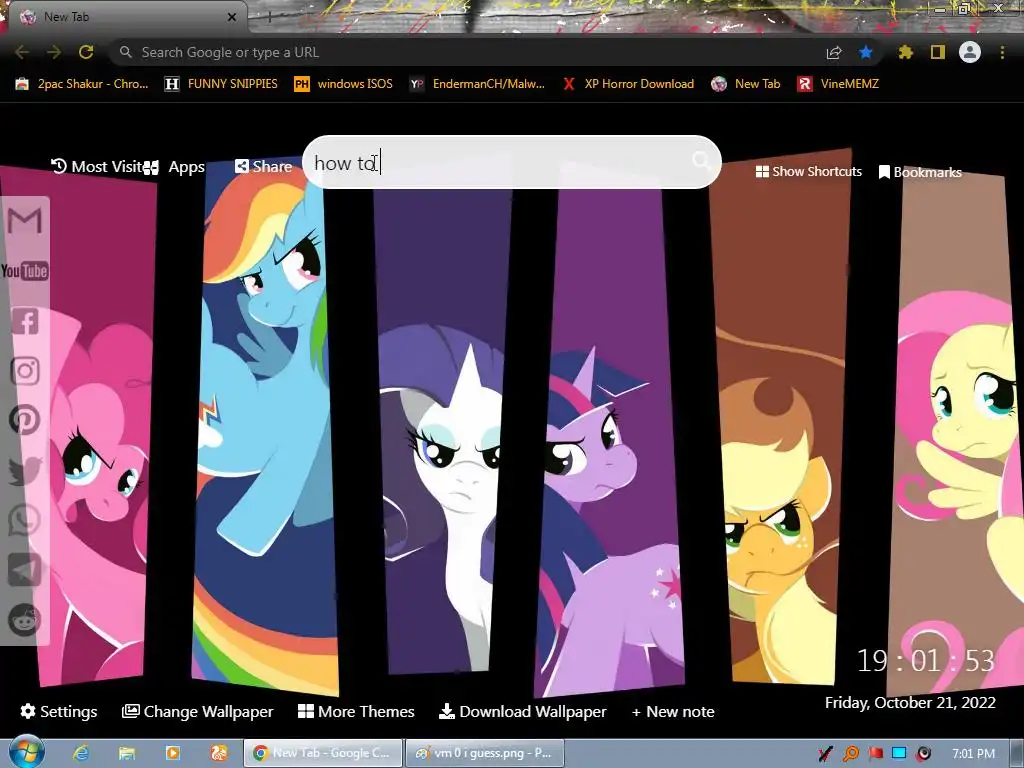The width and height of the screenshot is (1024, 768).
Task: Open Chrome's three-dot menu
Action: 1002,52
